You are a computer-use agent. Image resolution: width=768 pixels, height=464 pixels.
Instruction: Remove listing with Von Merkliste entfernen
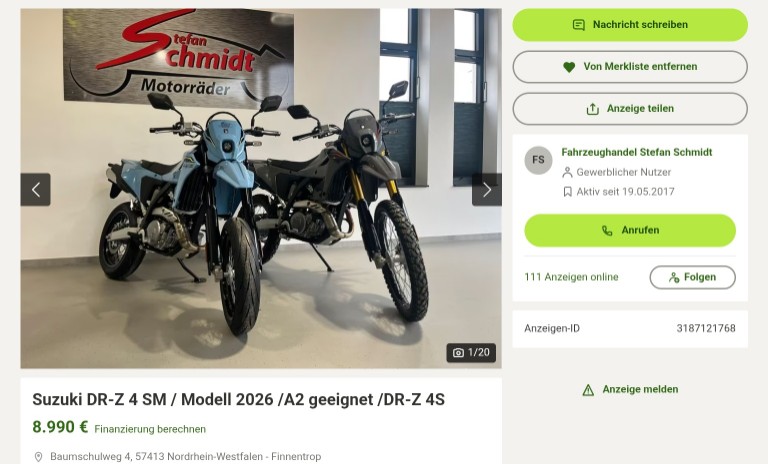[630, 67]
